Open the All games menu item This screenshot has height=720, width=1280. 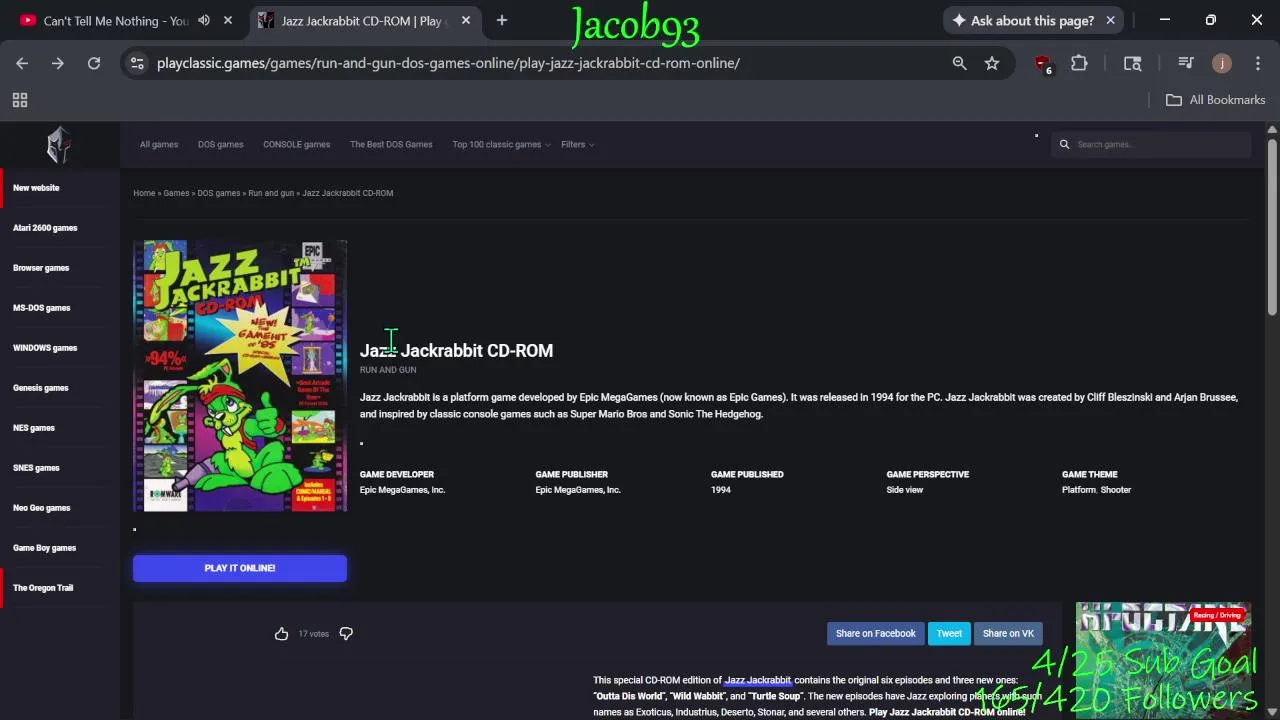tap(159, 144)
